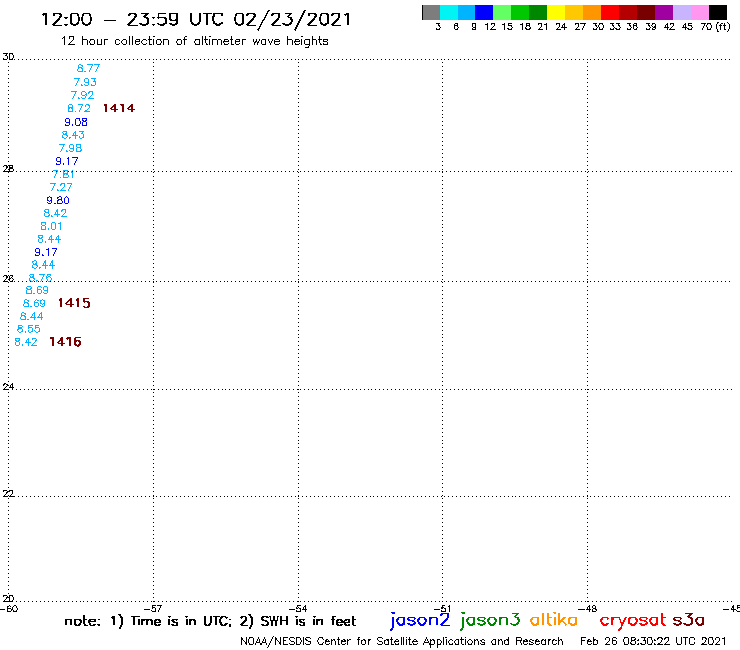This screenshot has width=740, height=650.
Task: Click the 'jason3' satellite legend label
Action: pos(490,620)
